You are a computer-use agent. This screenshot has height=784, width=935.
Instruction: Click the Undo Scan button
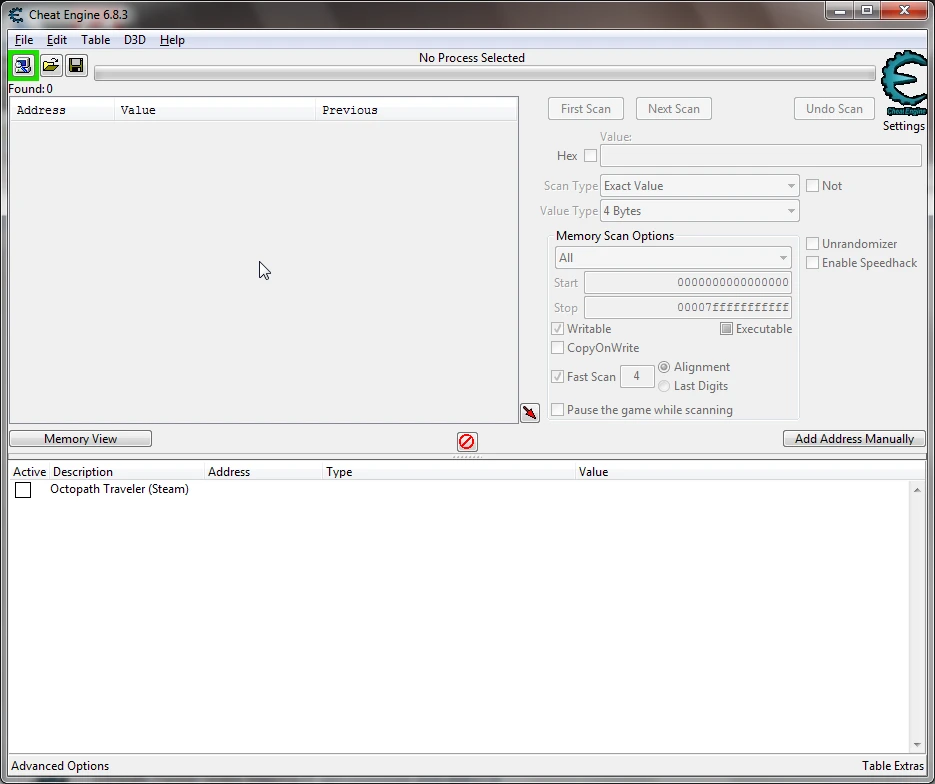click(x=834, y=109)
